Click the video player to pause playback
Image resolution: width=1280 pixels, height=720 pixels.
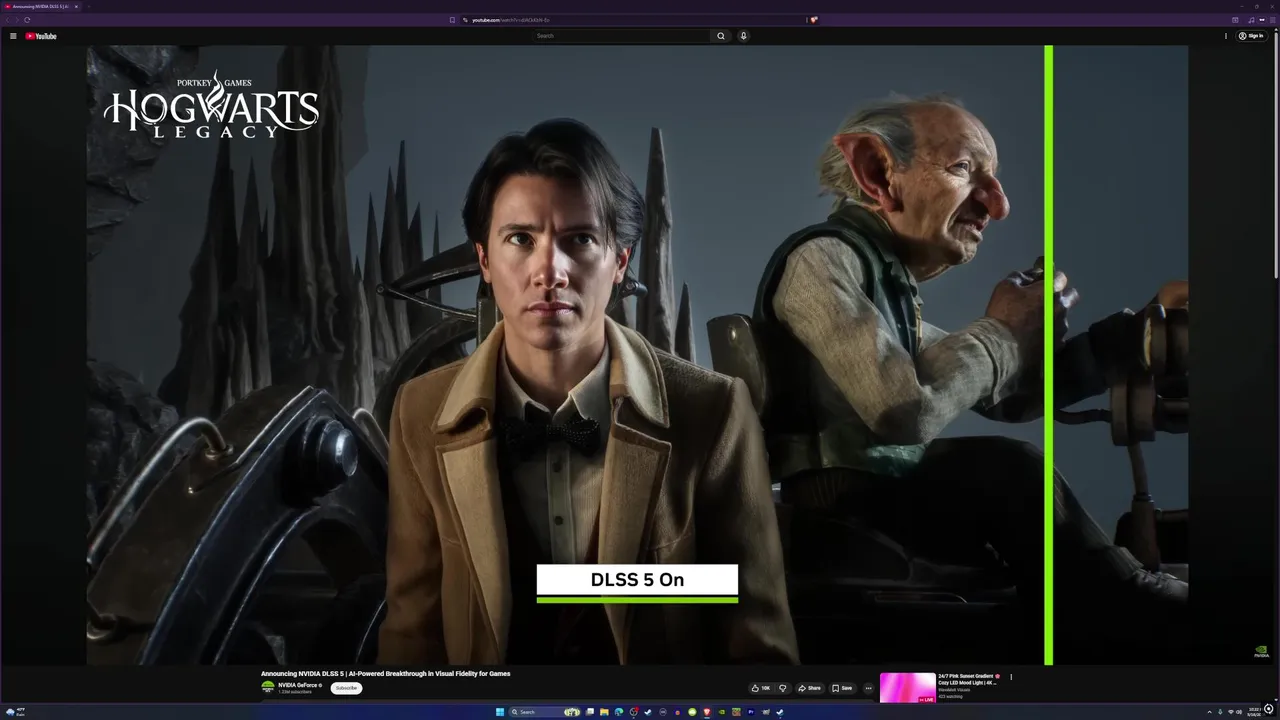pyautogui.click(x=637, y=355)
